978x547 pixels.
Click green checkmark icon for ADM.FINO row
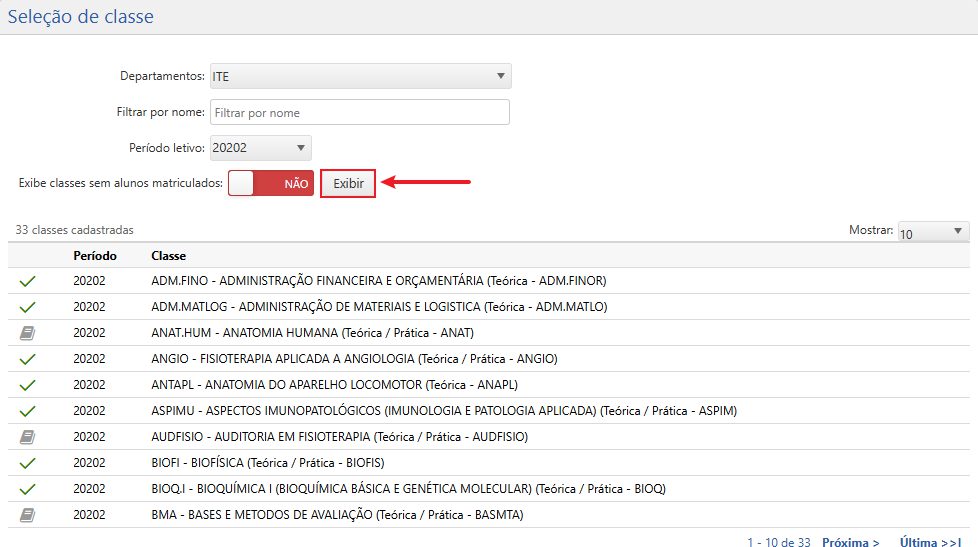27,281
